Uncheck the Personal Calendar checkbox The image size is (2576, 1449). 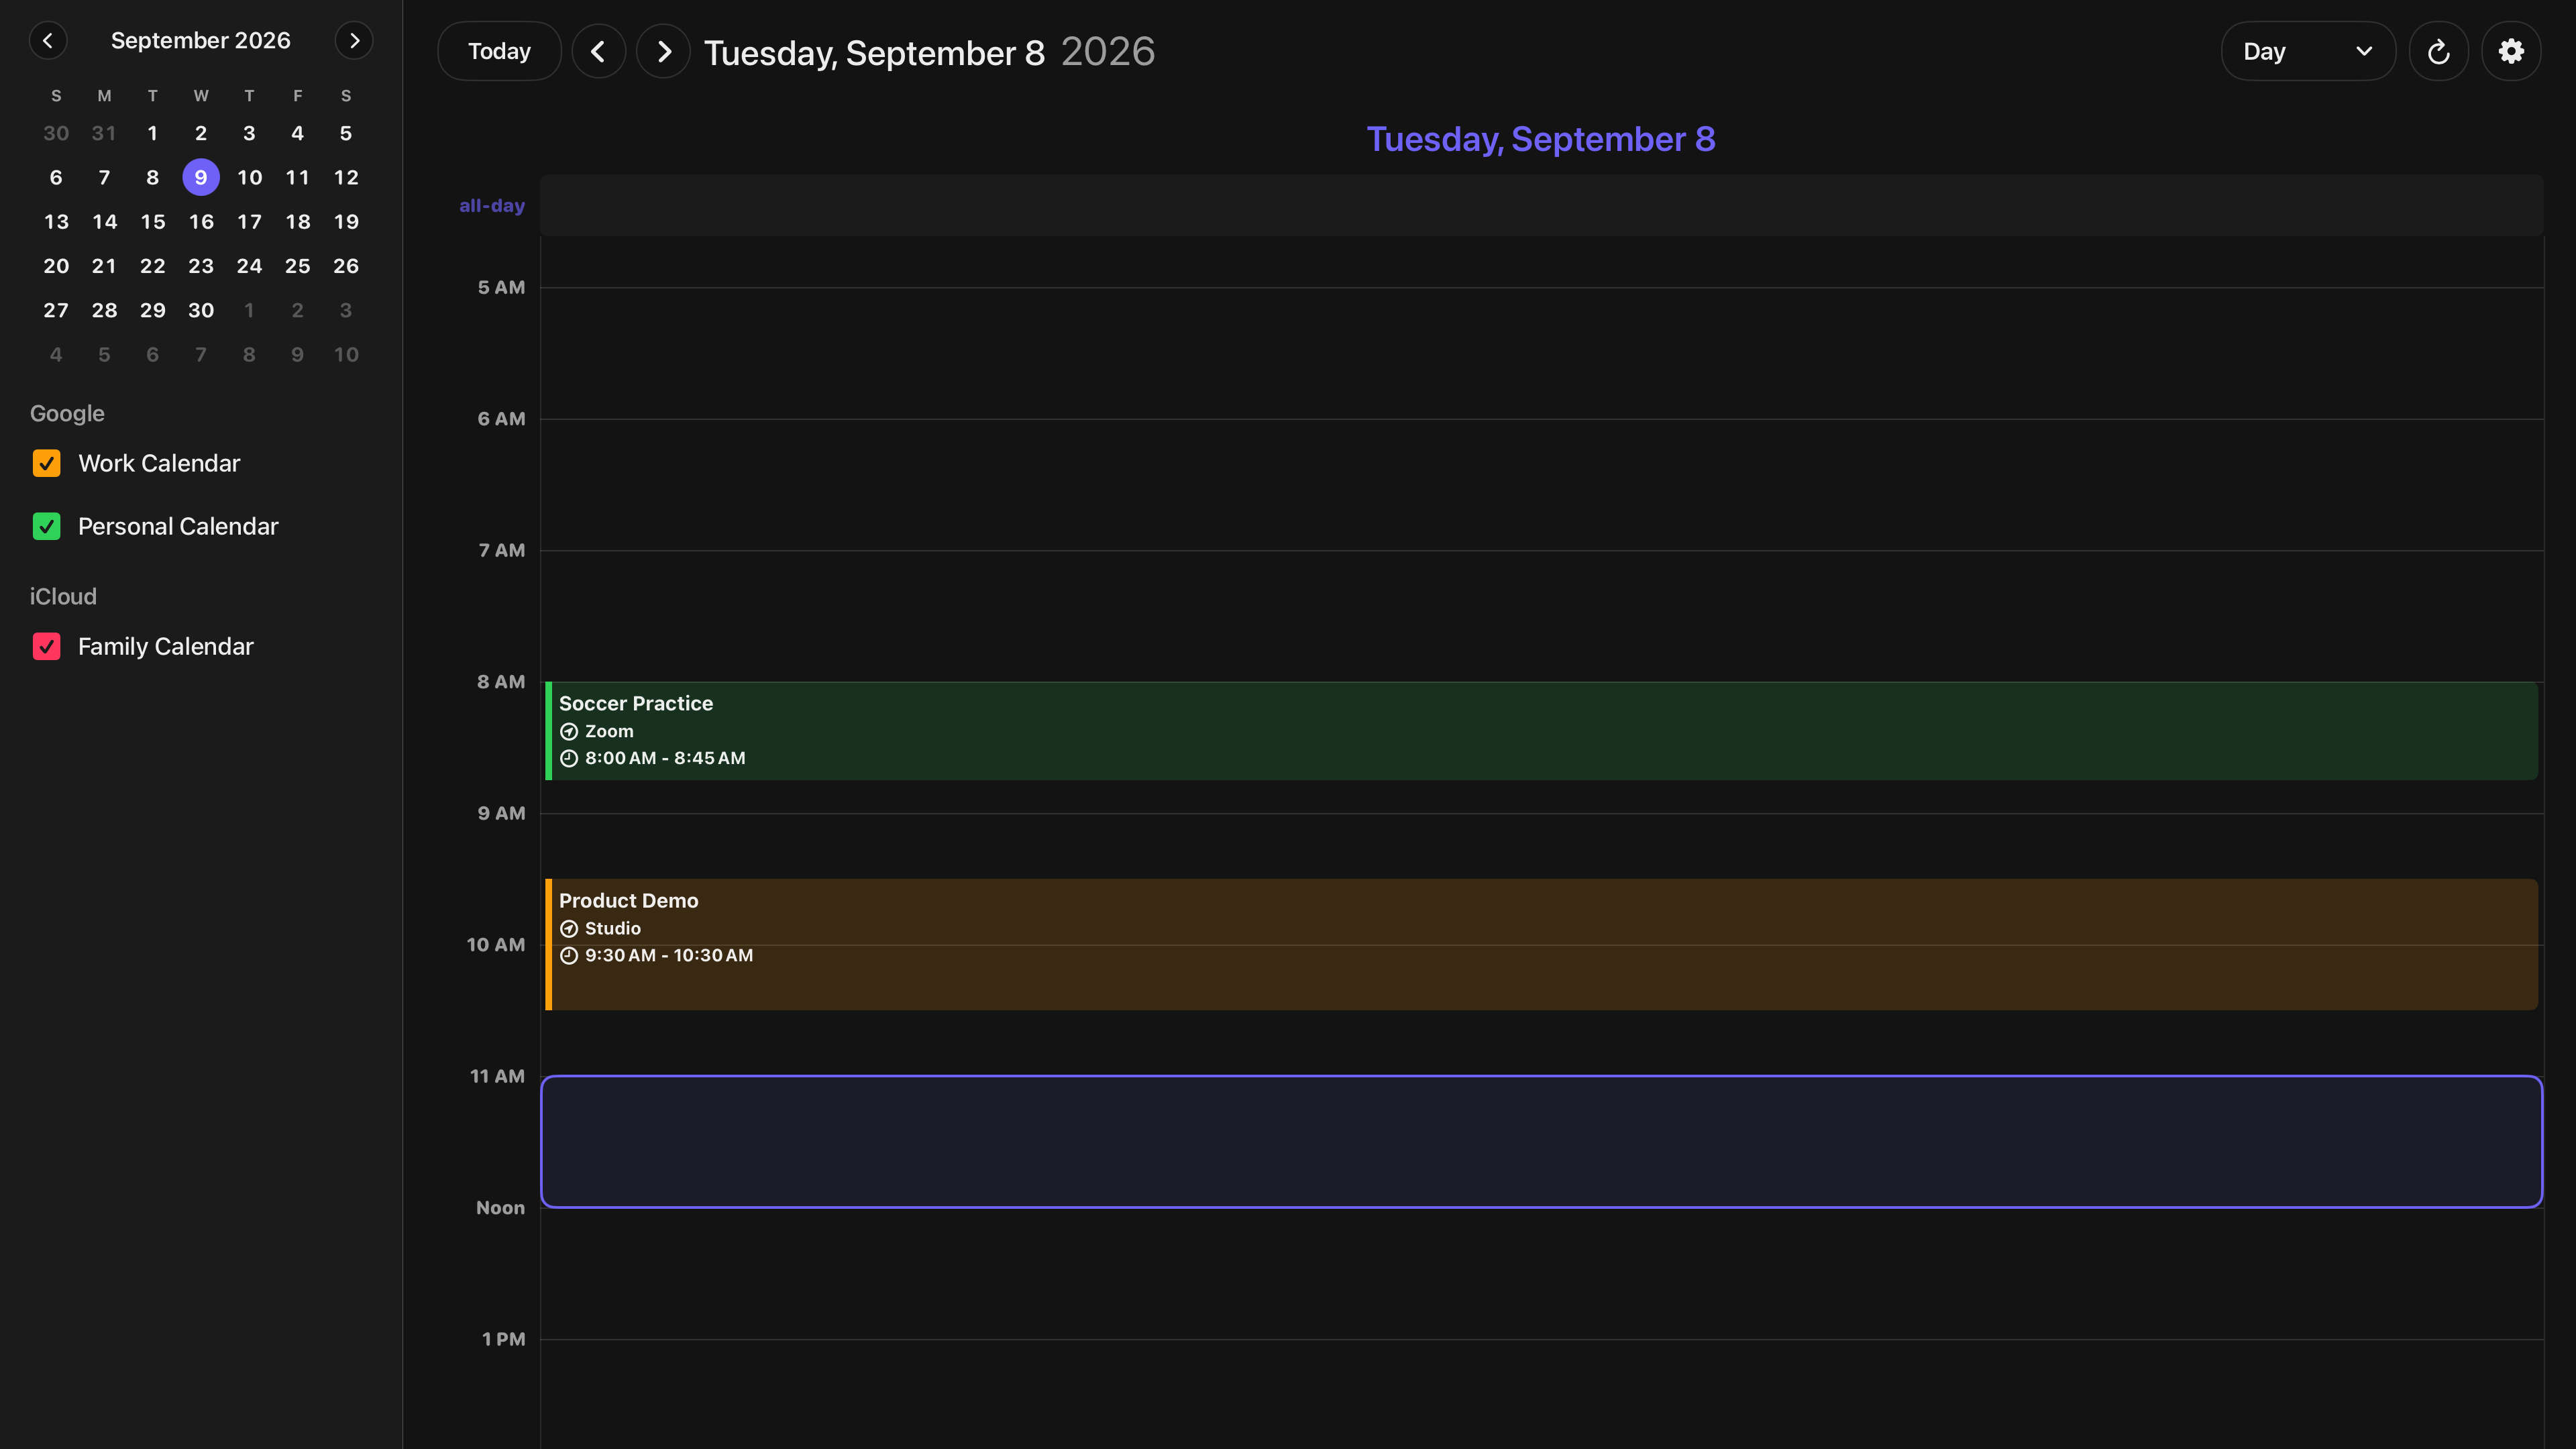tap(47, 526)
